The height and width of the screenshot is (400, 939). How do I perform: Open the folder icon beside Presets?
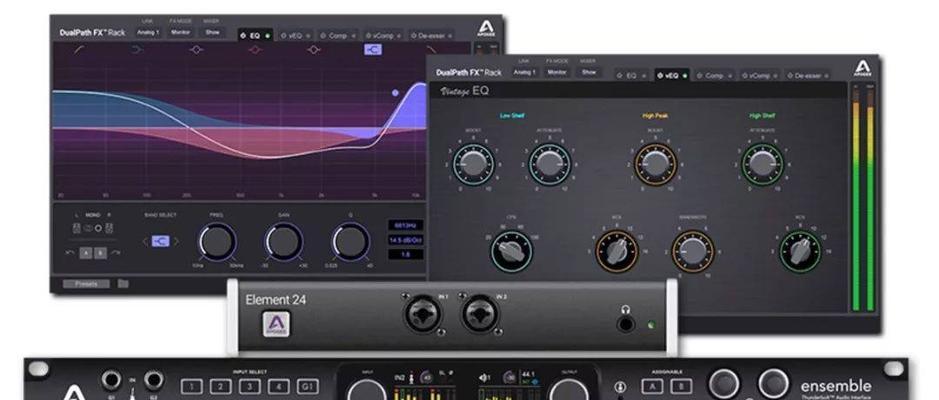pos(123,283)
